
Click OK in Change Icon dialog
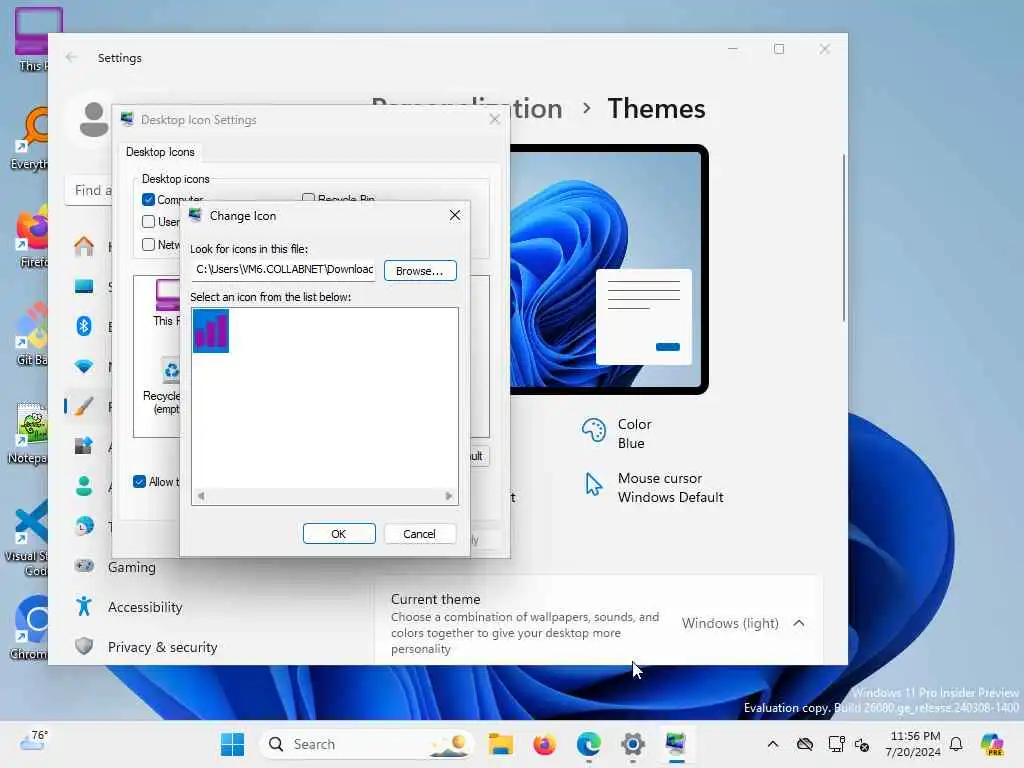coord(339,534)
